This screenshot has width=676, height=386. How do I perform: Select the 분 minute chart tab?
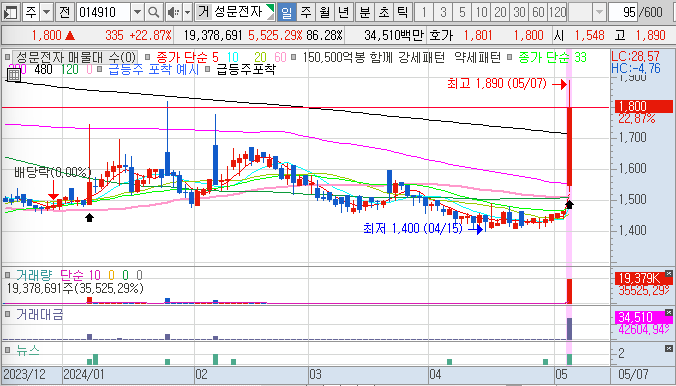[364, 12]
